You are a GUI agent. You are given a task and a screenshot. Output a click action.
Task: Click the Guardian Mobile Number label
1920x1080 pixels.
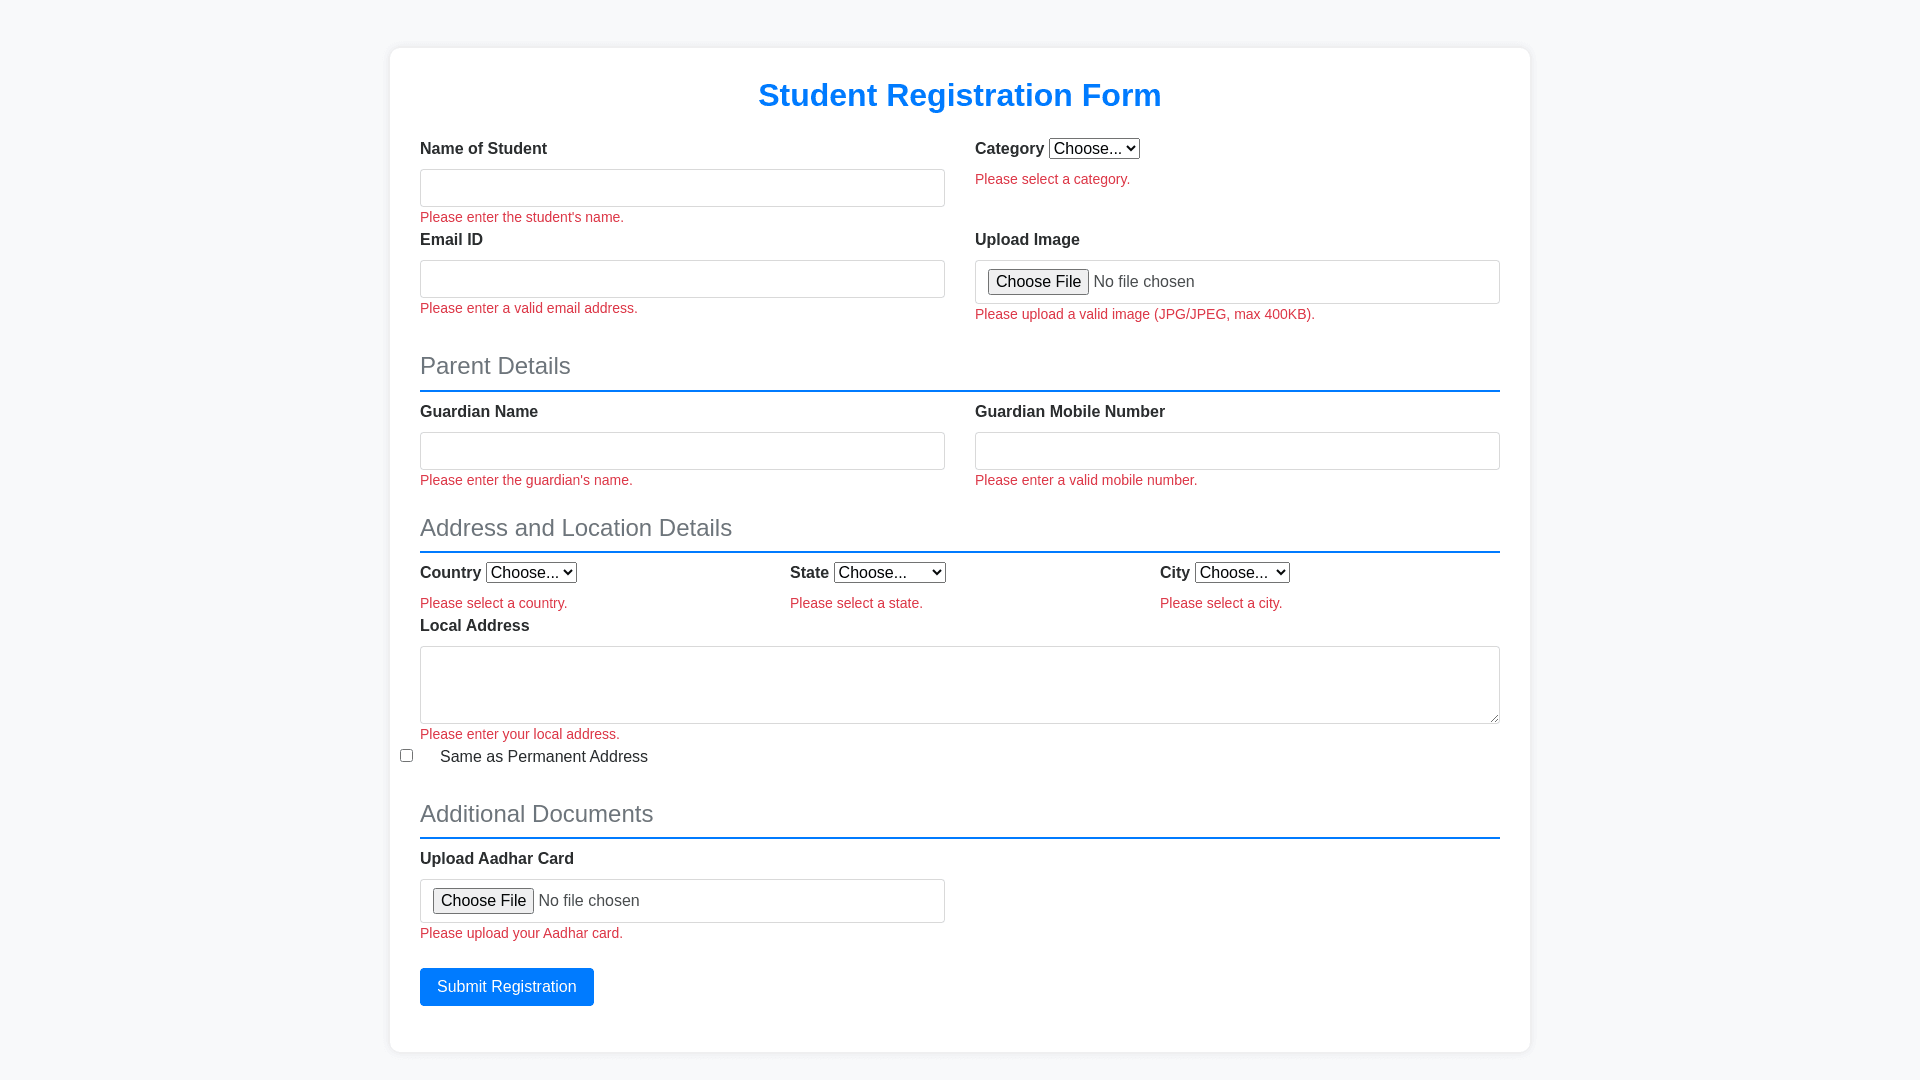click(1069, 412)
